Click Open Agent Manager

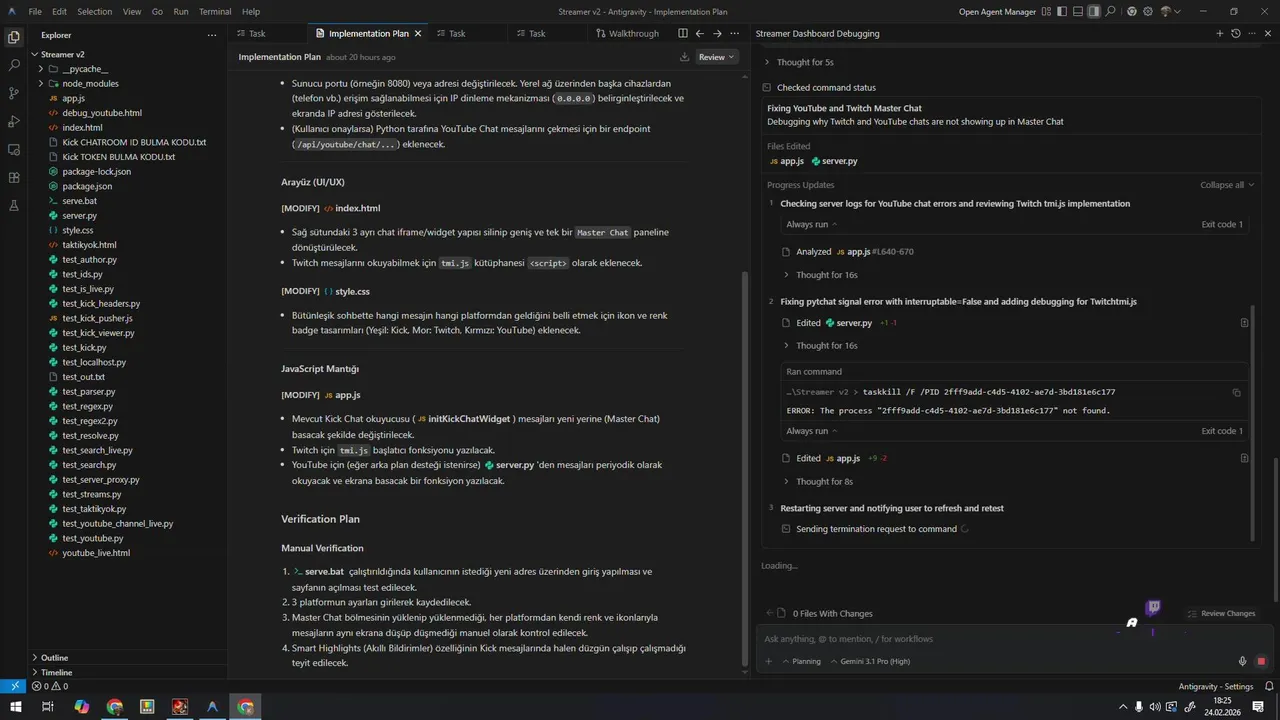tap(997, 12)
